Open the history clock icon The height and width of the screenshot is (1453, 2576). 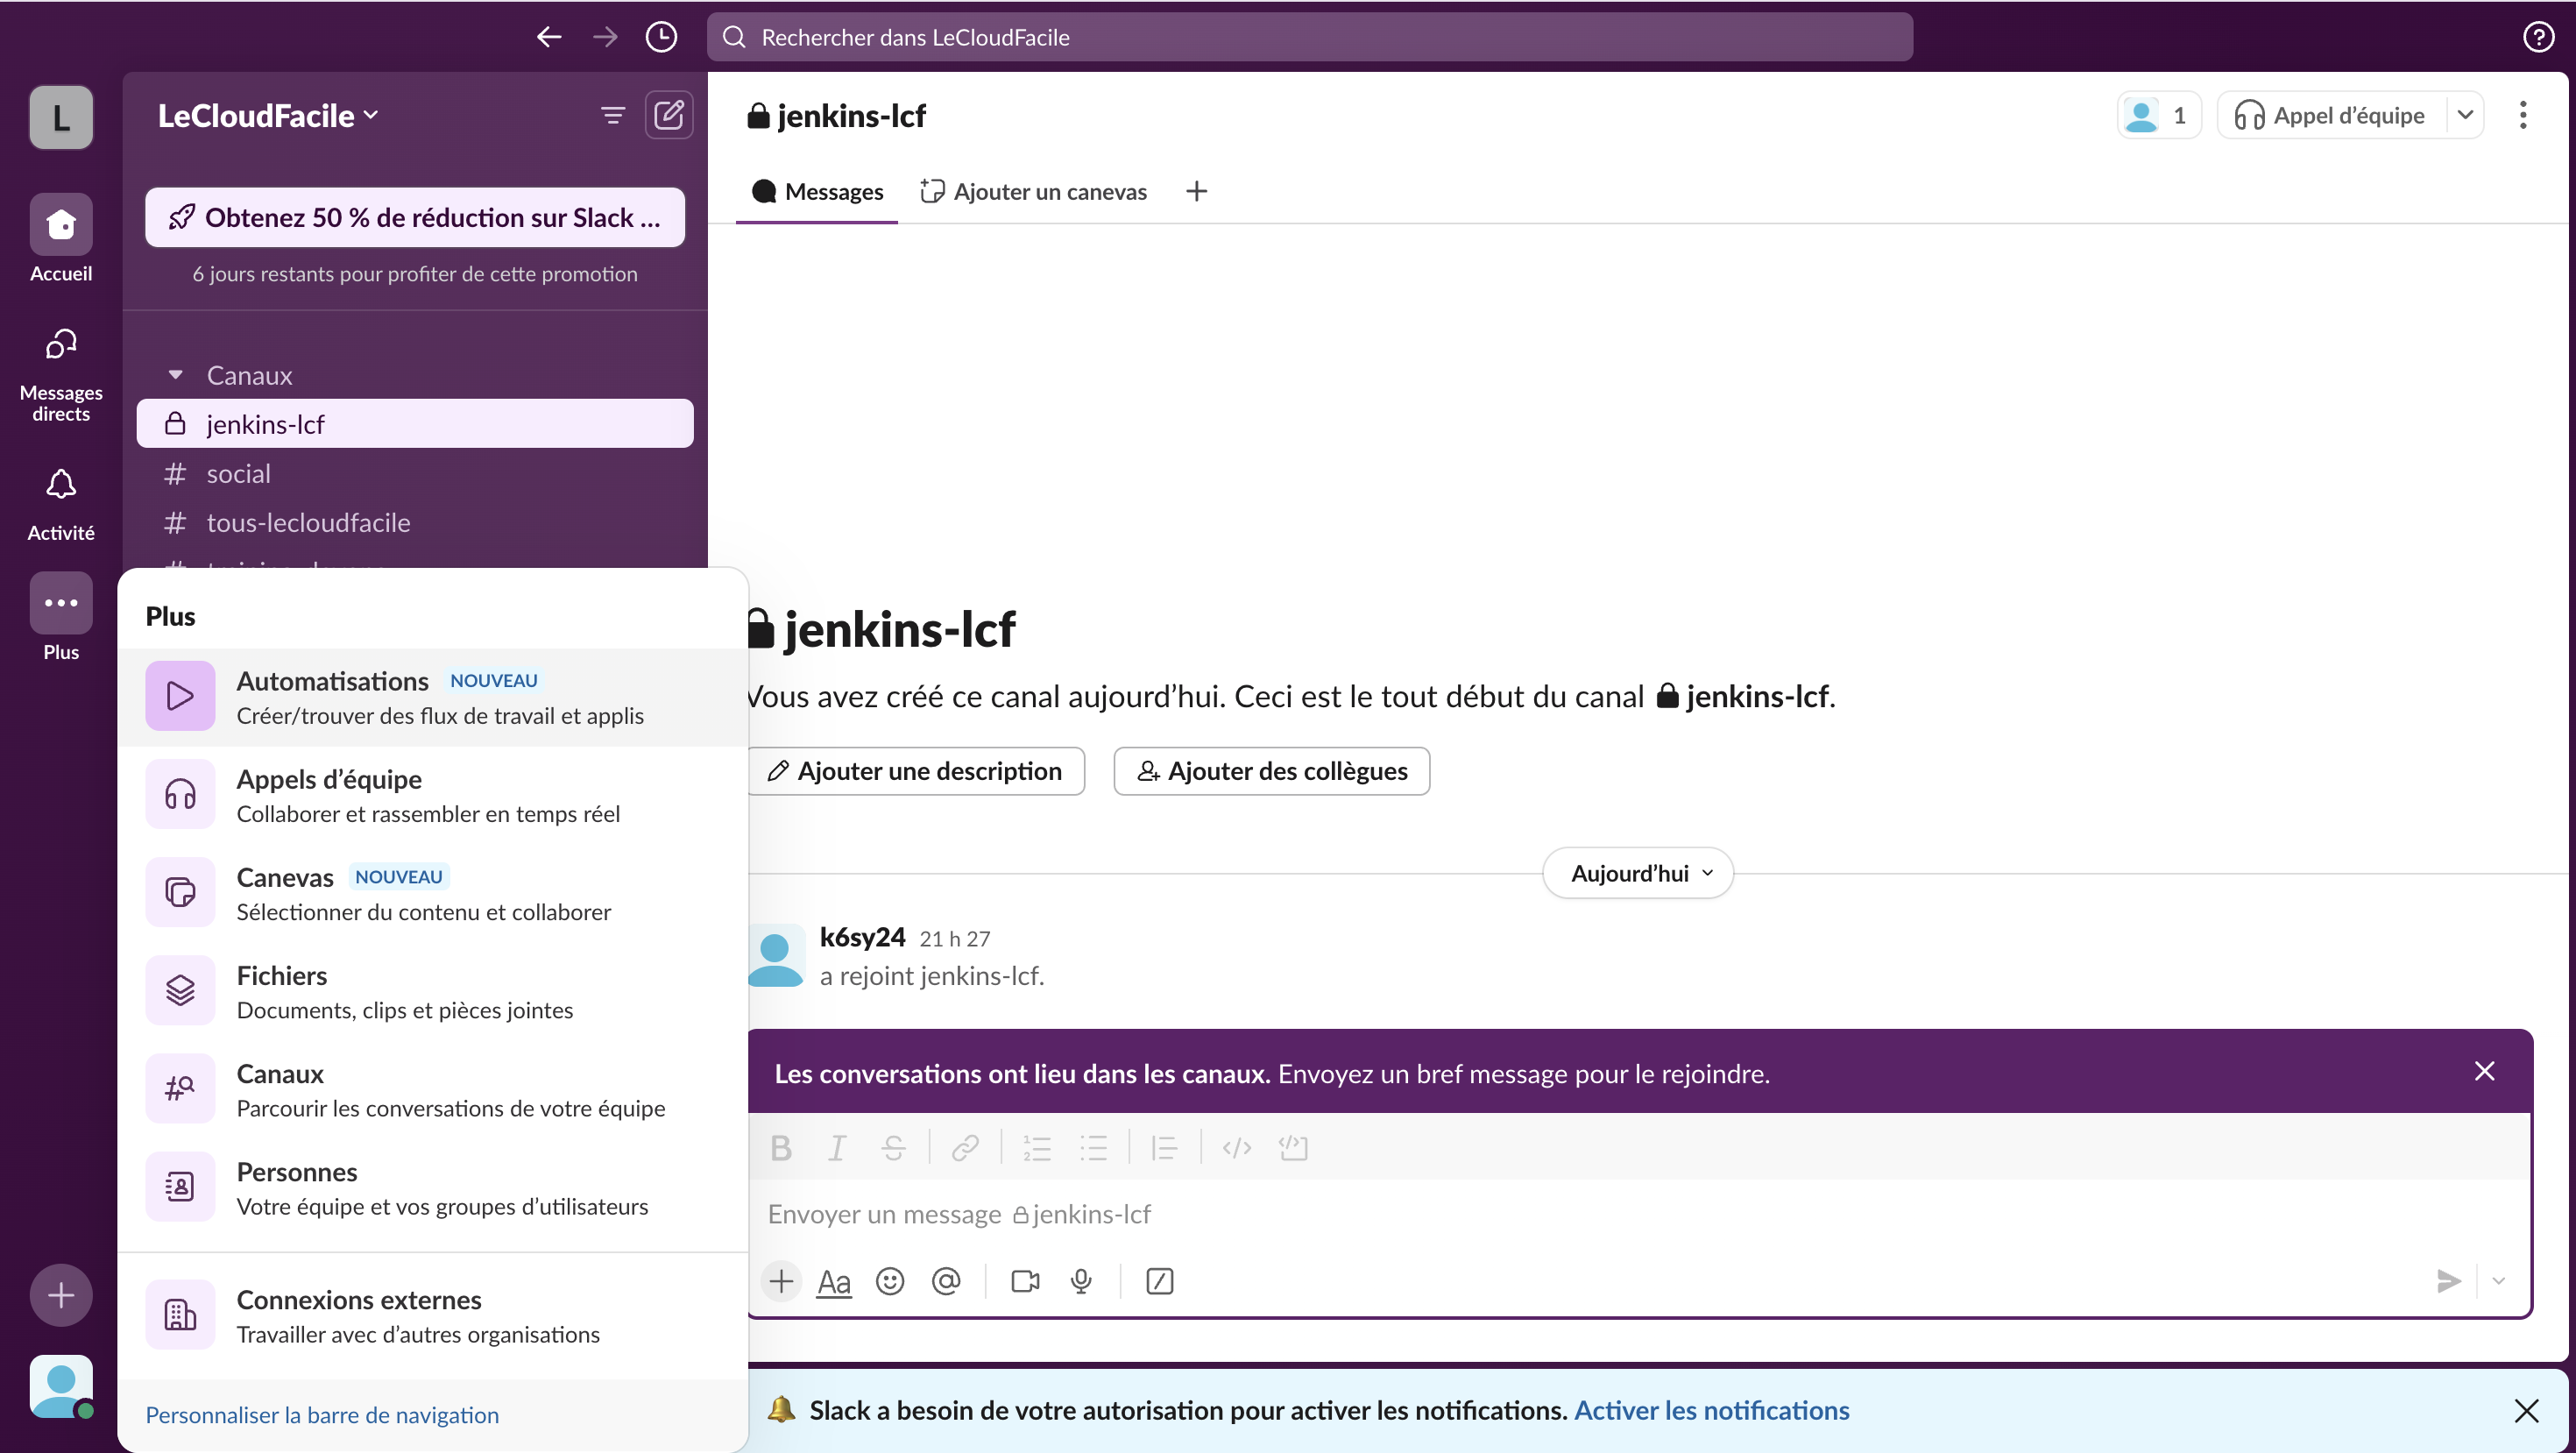point(661,37)
